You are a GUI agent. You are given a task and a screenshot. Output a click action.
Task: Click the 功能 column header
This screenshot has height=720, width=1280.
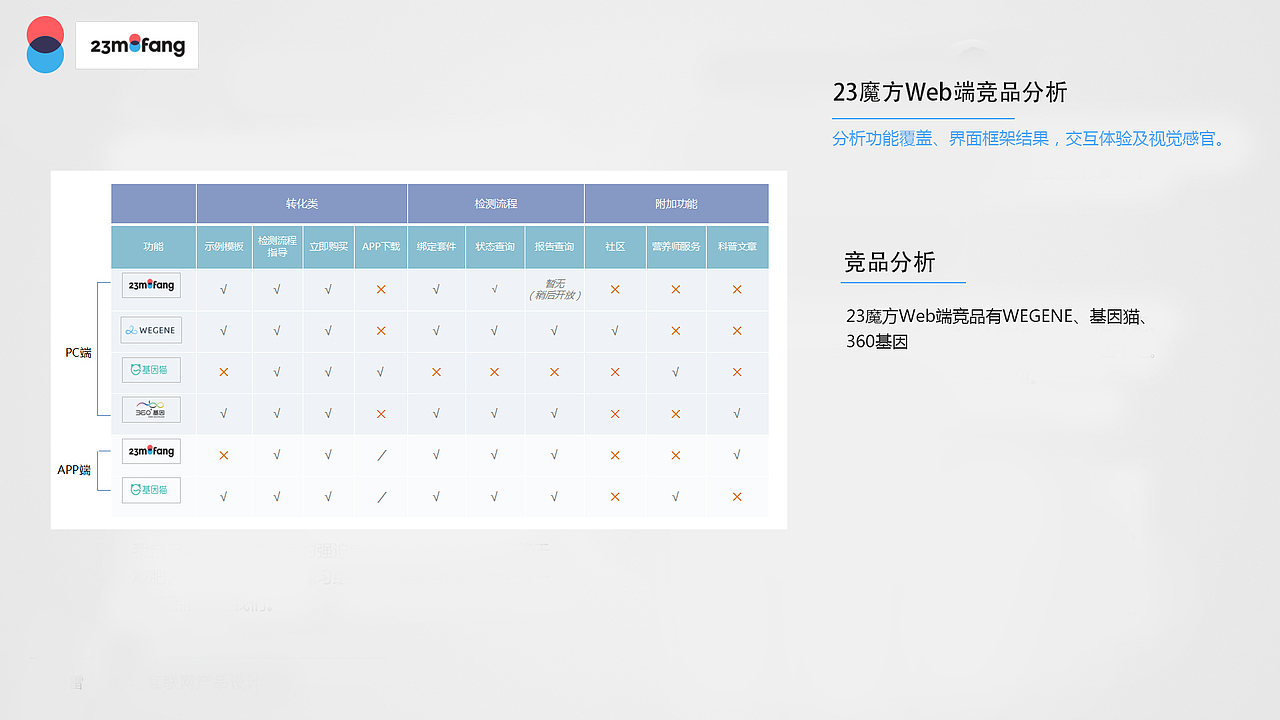tap(153, 247)
